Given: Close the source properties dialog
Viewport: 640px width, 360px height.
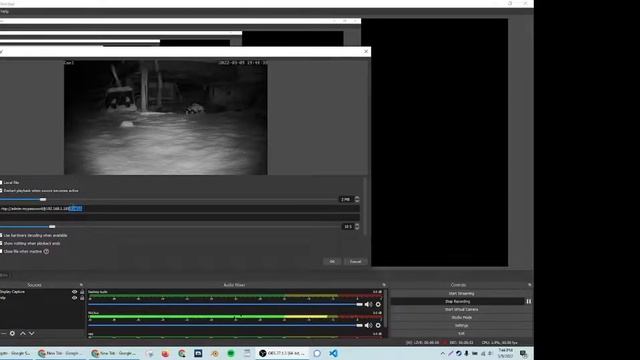Looking at the screenshot, I should 366,51.
